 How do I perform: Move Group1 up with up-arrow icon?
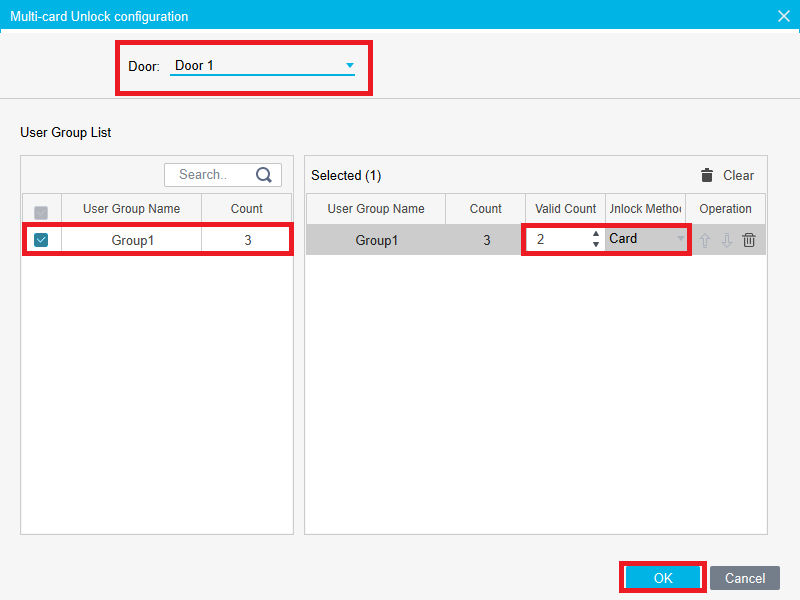tap(704, 240)
